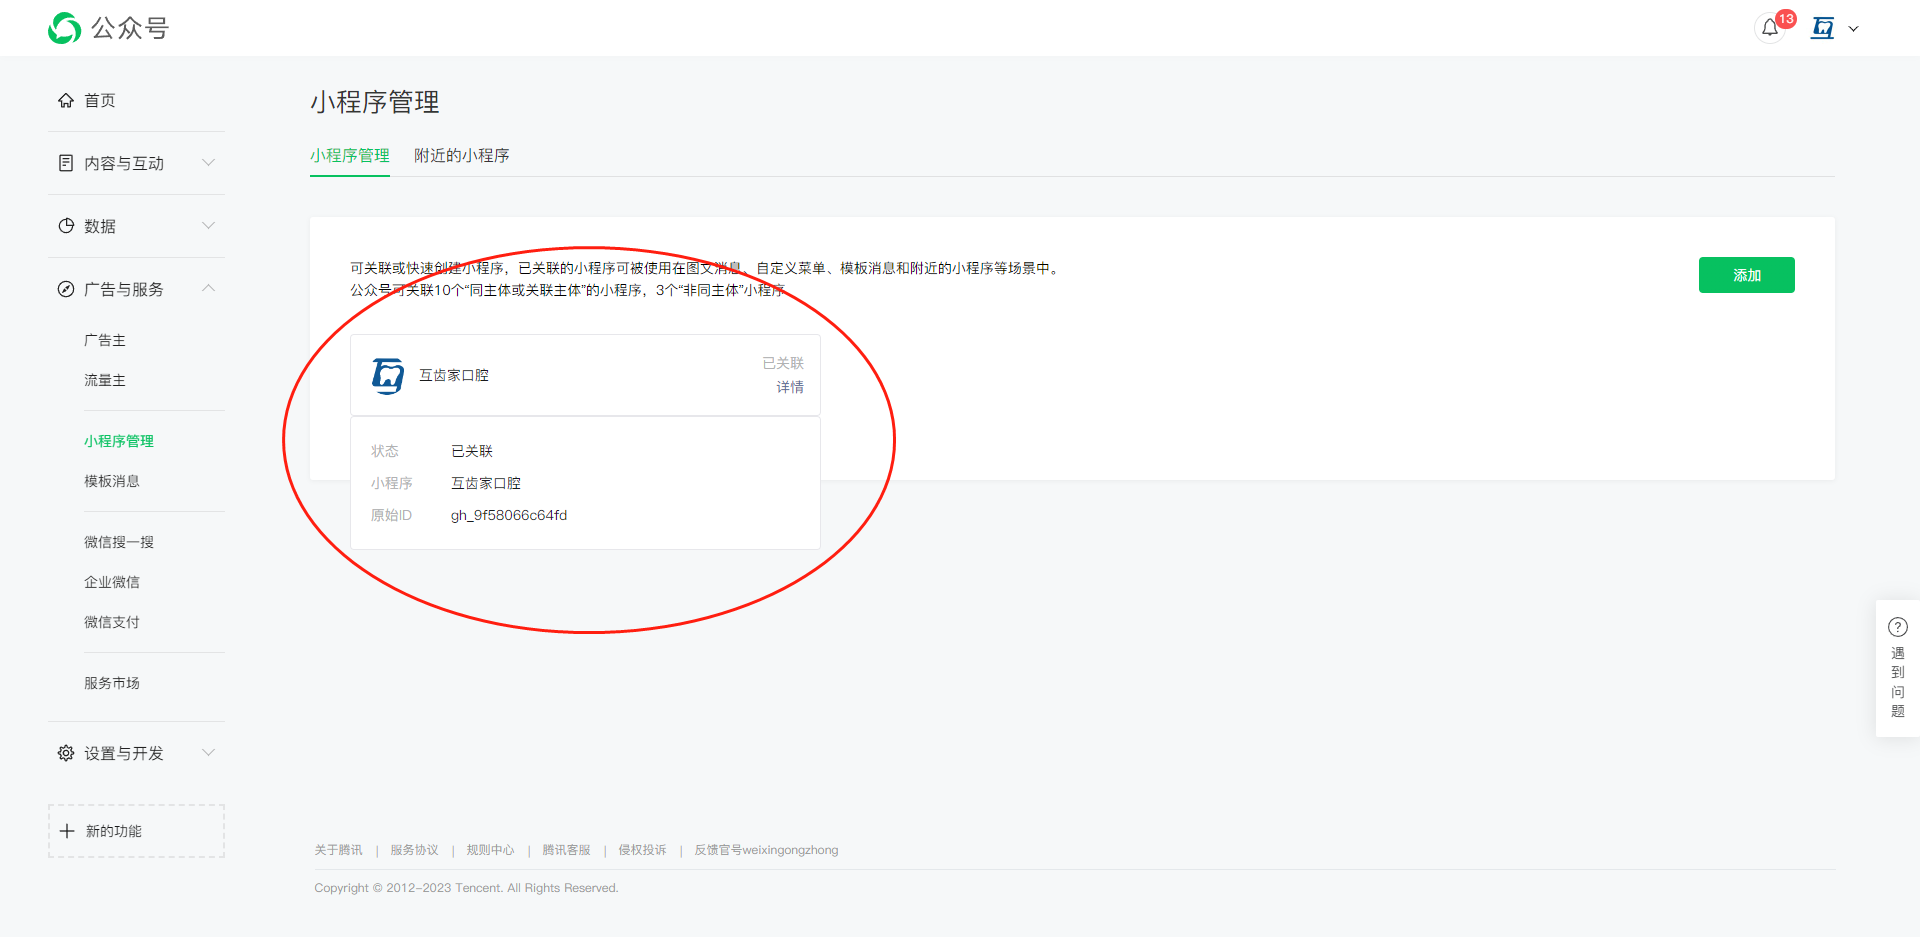Select 小程序管理 in the sidebar
The width and height of the screenshot is (1920, 937).
[x=119, y=441]
